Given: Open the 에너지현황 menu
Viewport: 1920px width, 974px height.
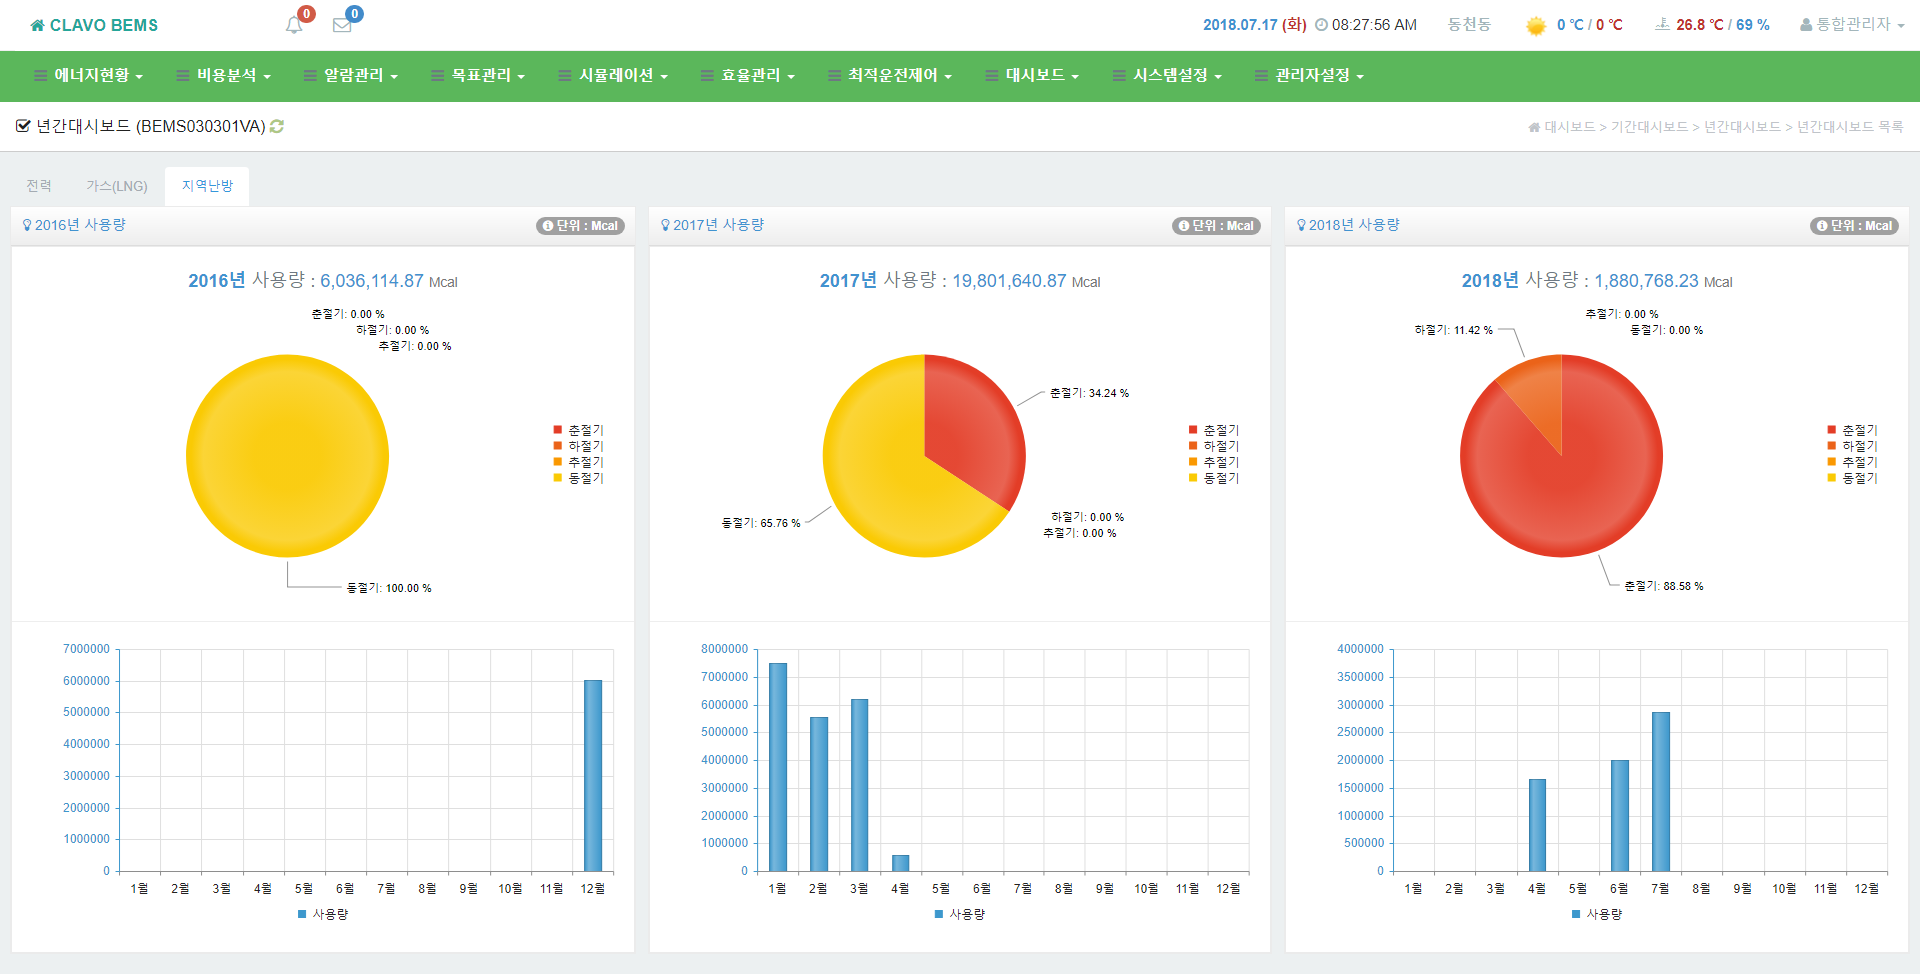Looking at the screenshot, I should click(88, 76).
